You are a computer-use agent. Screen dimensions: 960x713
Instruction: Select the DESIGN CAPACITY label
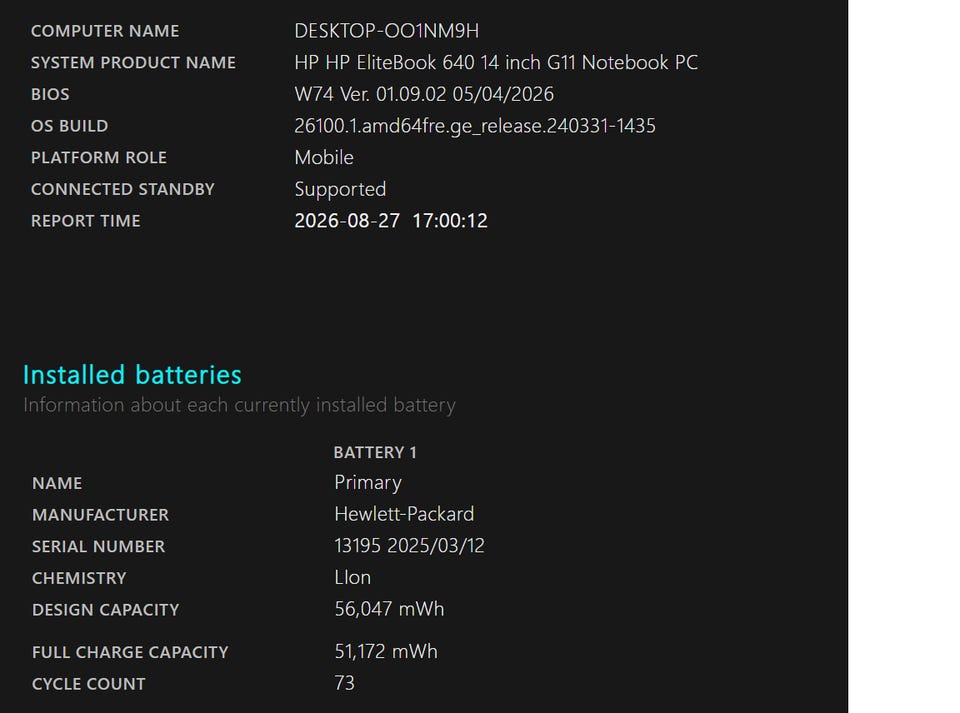pyautogui.click(x=105, y=610)
